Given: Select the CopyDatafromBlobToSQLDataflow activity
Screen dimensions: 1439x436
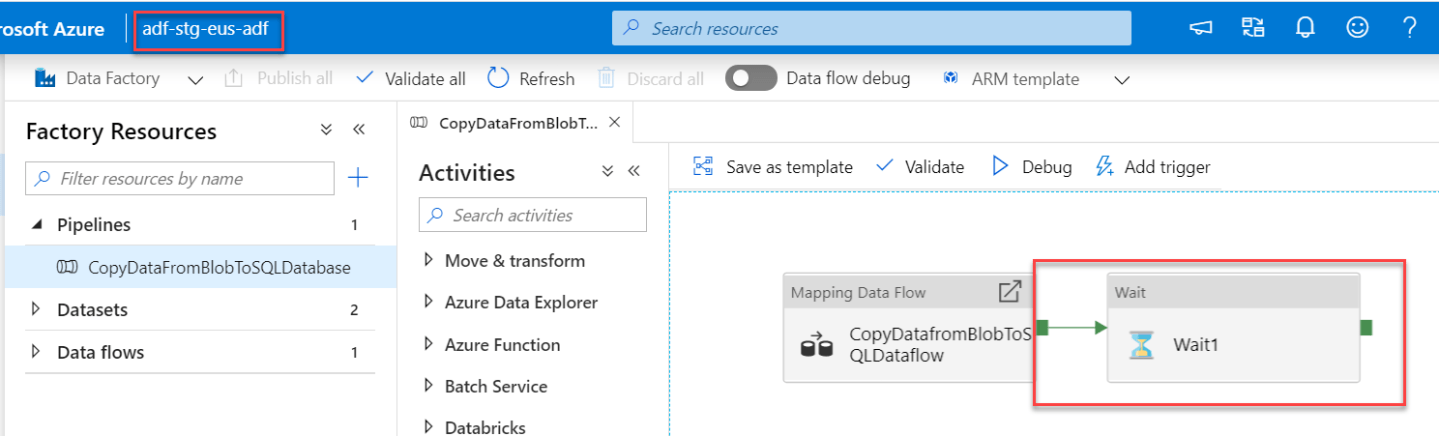Looking at the screenshot, I should coord(908,327).
